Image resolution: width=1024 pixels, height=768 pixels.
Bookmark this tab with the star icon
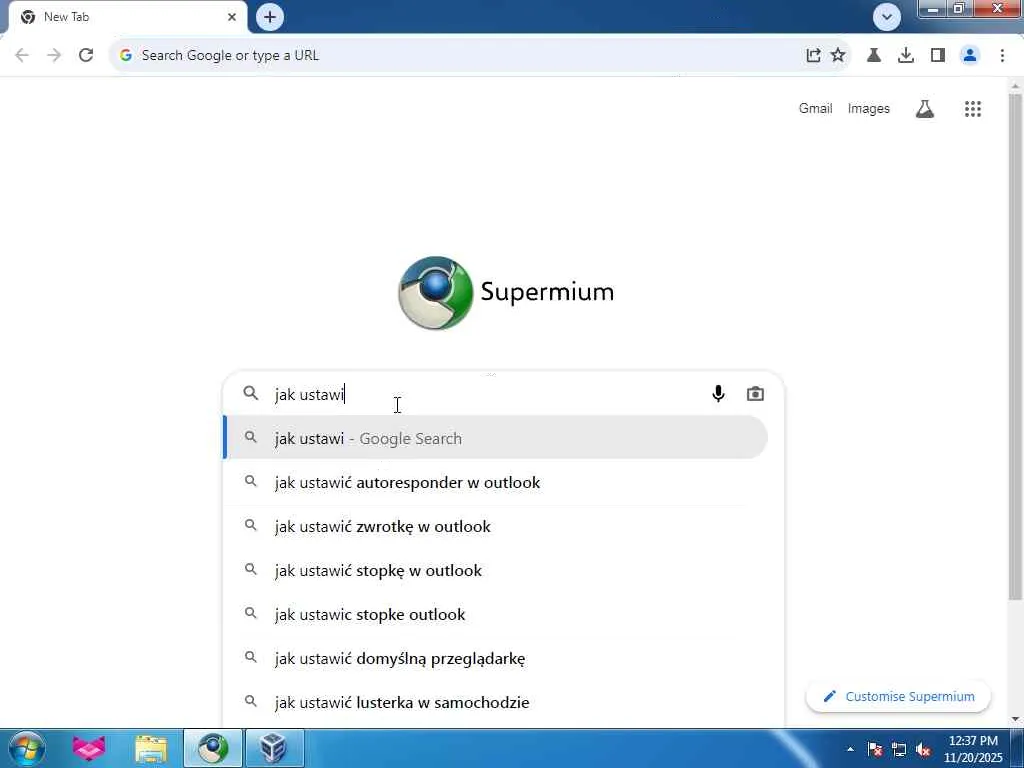click(x=838, y=56)
